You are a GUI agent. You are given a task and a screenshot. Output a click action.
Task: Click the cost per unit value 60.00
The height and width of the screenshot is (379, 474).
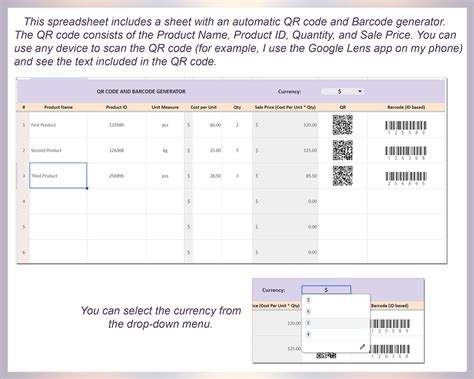[215, 125]
